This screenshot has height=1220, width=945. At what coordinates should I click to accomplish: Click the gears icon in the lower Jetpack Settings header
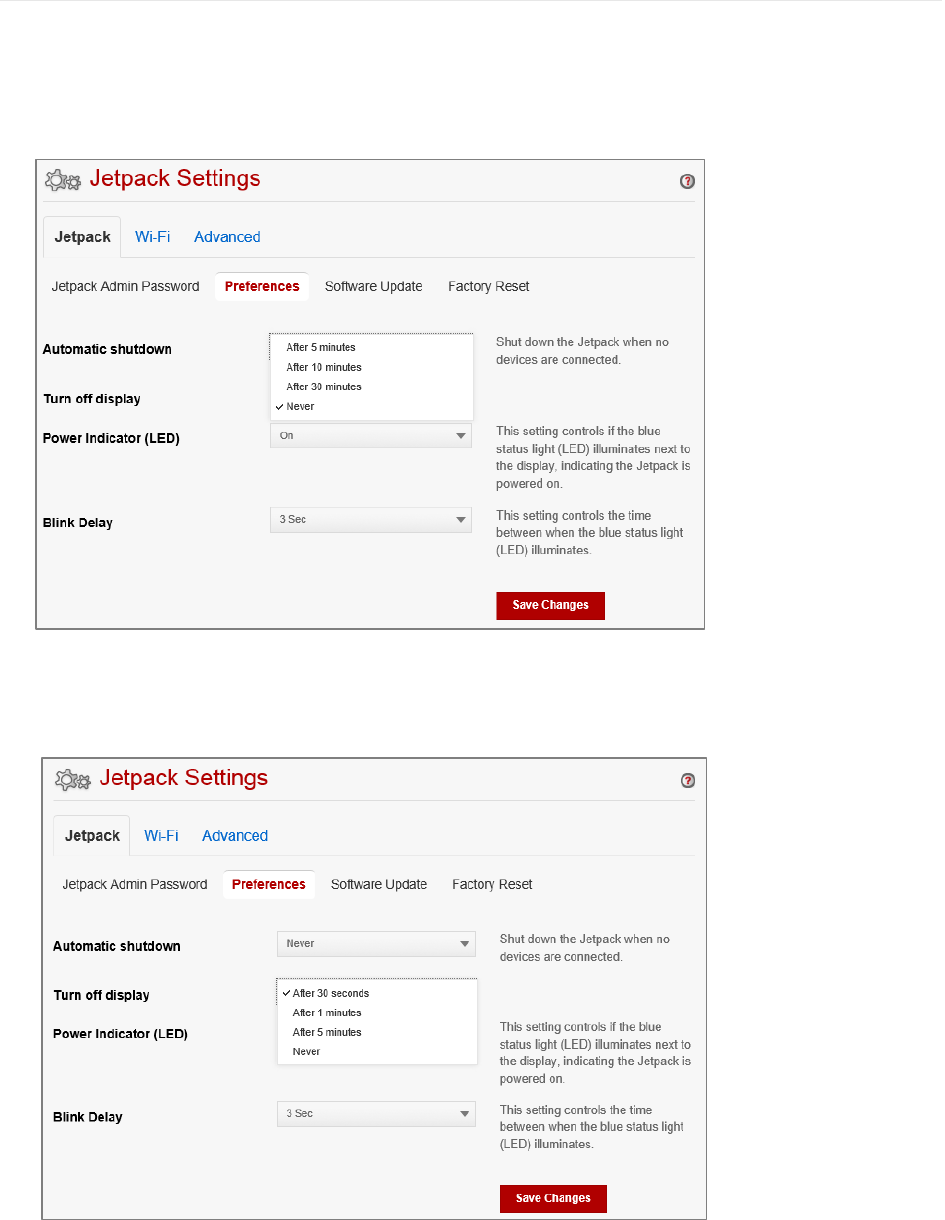(72, 779)
